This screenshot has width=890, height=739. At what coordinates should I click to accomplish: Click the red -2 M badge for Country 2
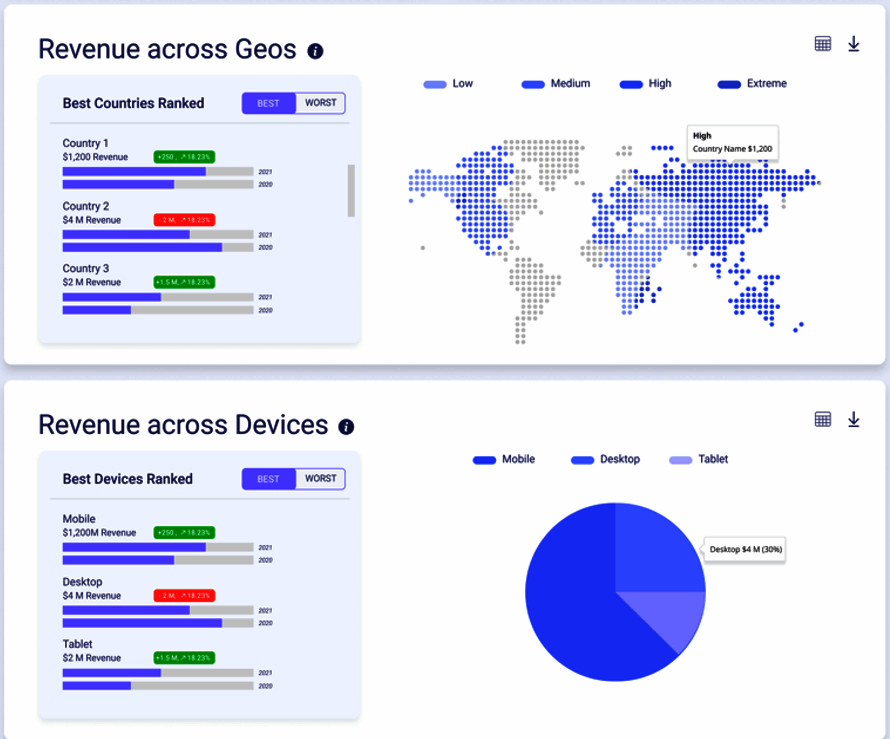tap(184, 220)
